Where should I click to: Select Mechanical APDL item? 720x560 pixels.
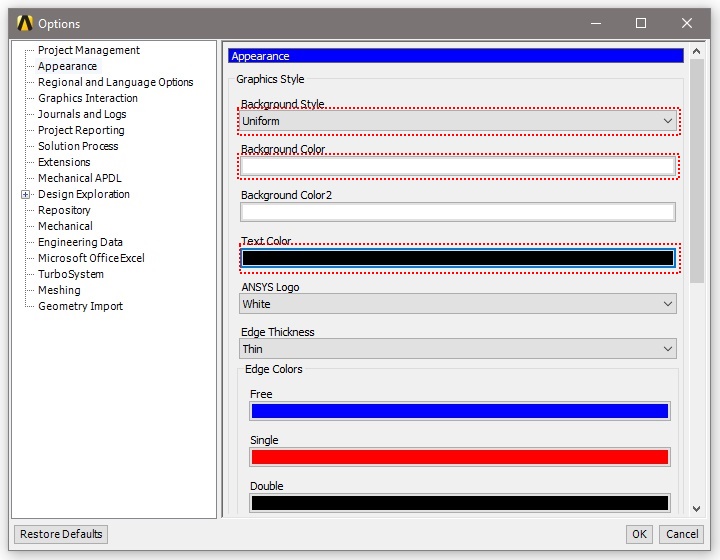79,178
